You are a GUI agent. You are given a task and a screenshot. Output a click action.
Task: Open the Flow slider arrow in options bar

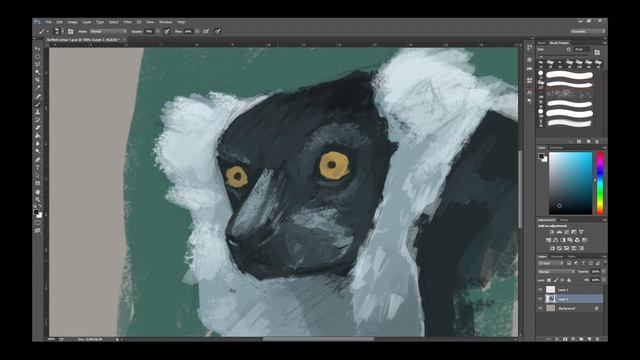pos(197,31)
